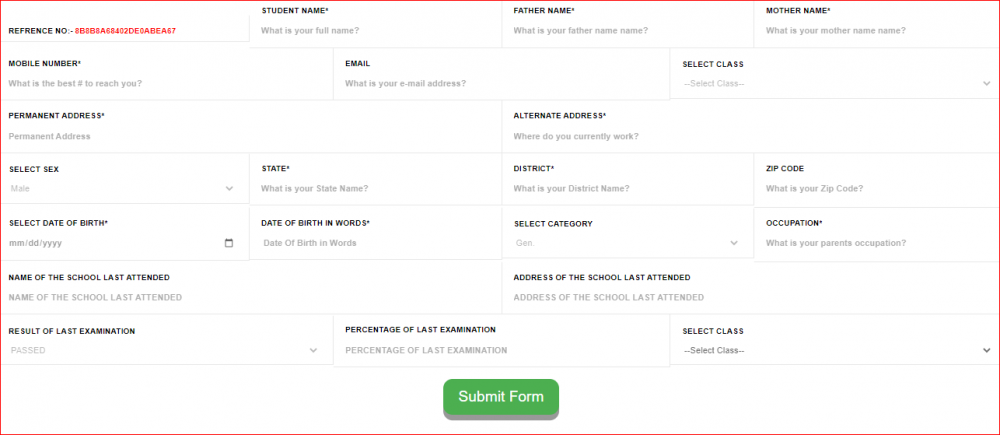This screenshot has width=1000, height=435.
Task: Click into the Father Name field
Action: (x=627, y=31)
